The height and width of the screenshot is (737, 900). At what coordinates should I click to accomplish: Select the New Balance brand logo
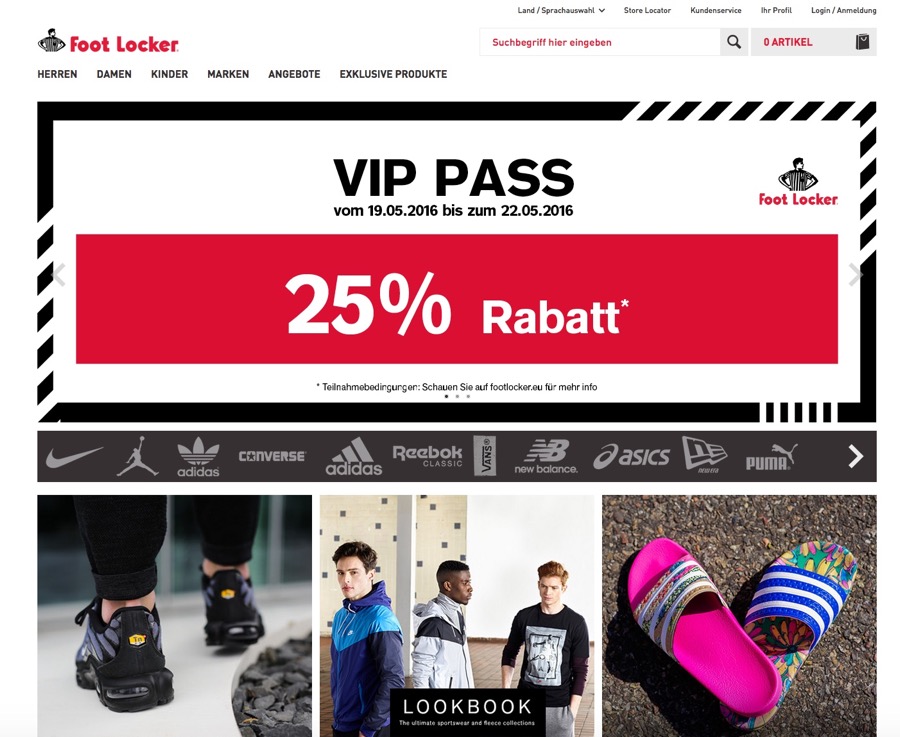click(x=546, y=457)
